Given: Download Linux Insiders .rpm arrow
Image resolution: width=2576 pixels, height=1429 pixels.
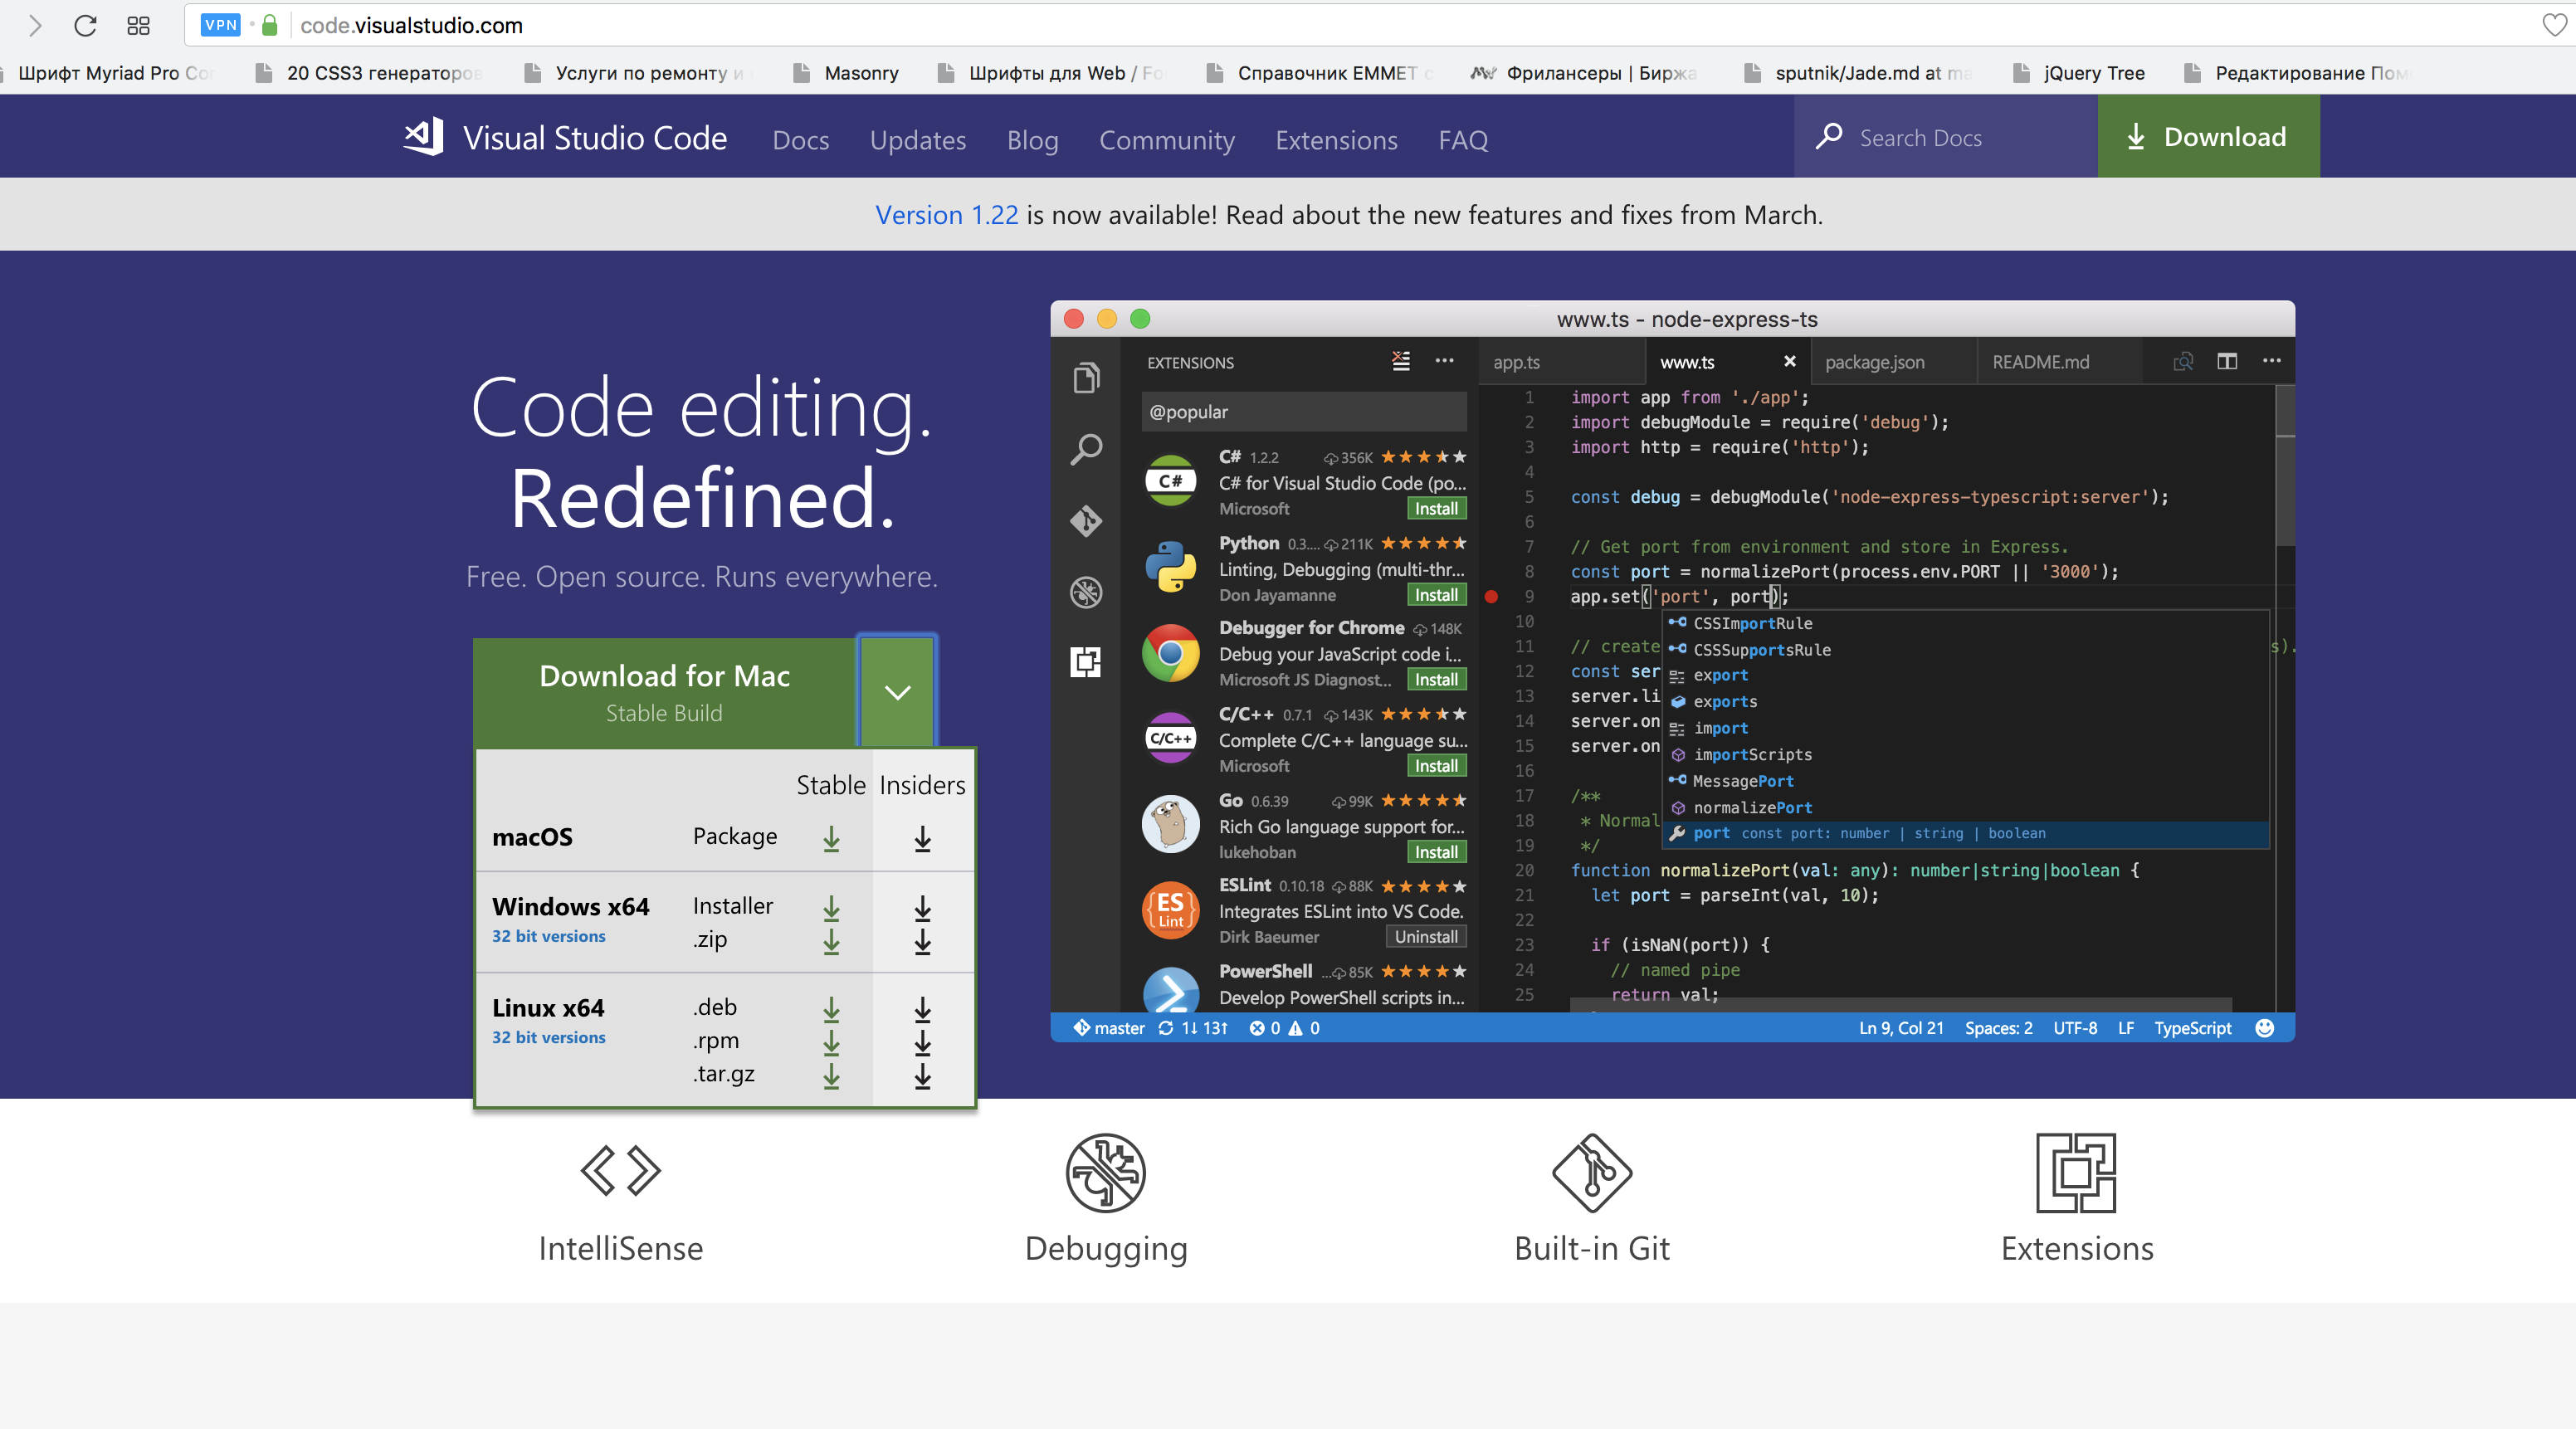Looking at the screenshot, I should click(923, 1042).
